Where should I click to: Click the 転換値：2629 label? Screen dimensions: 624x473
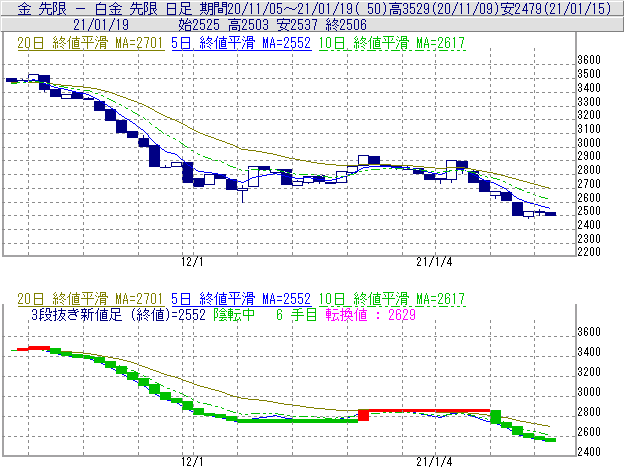[370, 315]
